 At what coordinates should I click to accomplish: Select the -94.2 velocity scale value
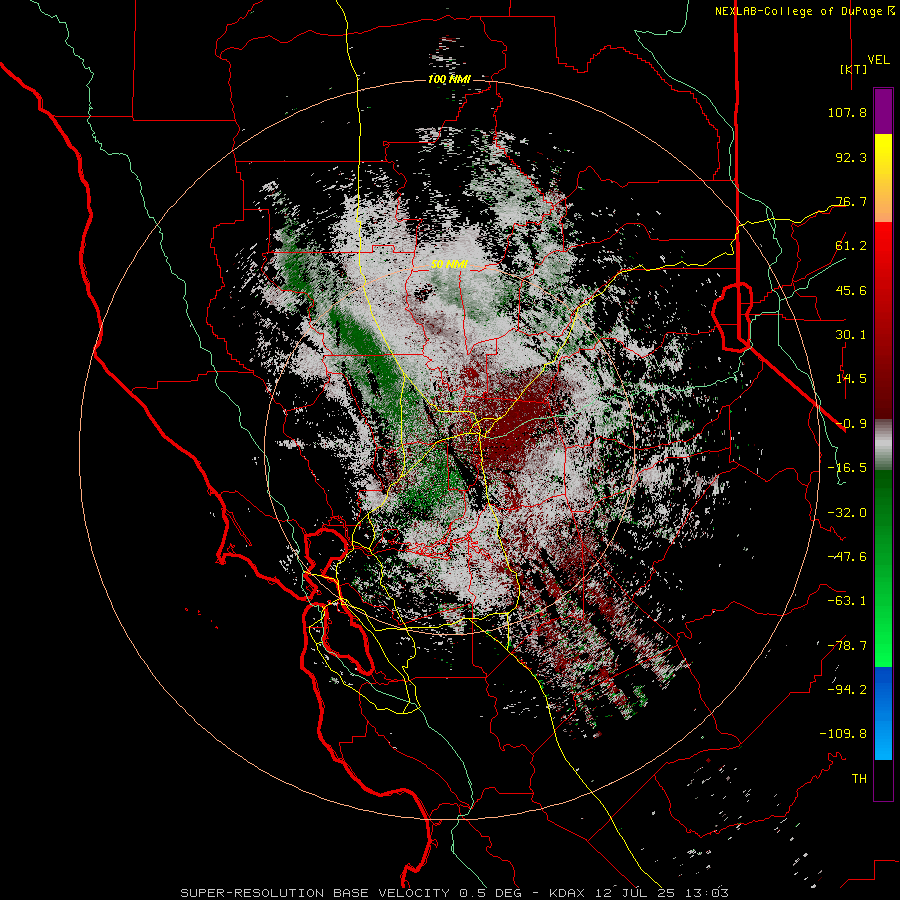(x=847, y=690)
